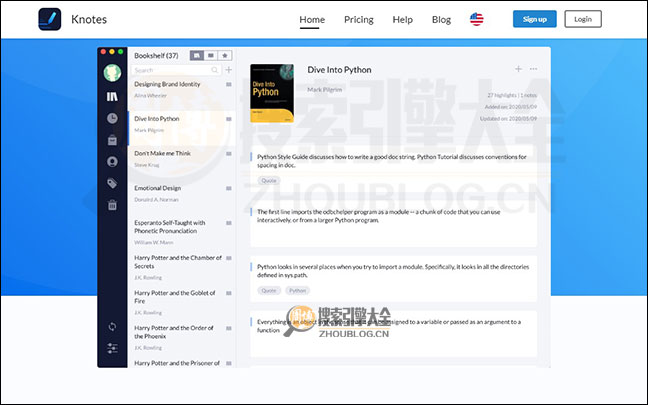Click the Python tag on sys.path highlight
Screen dimensions: 648x405
pos(298,291)
